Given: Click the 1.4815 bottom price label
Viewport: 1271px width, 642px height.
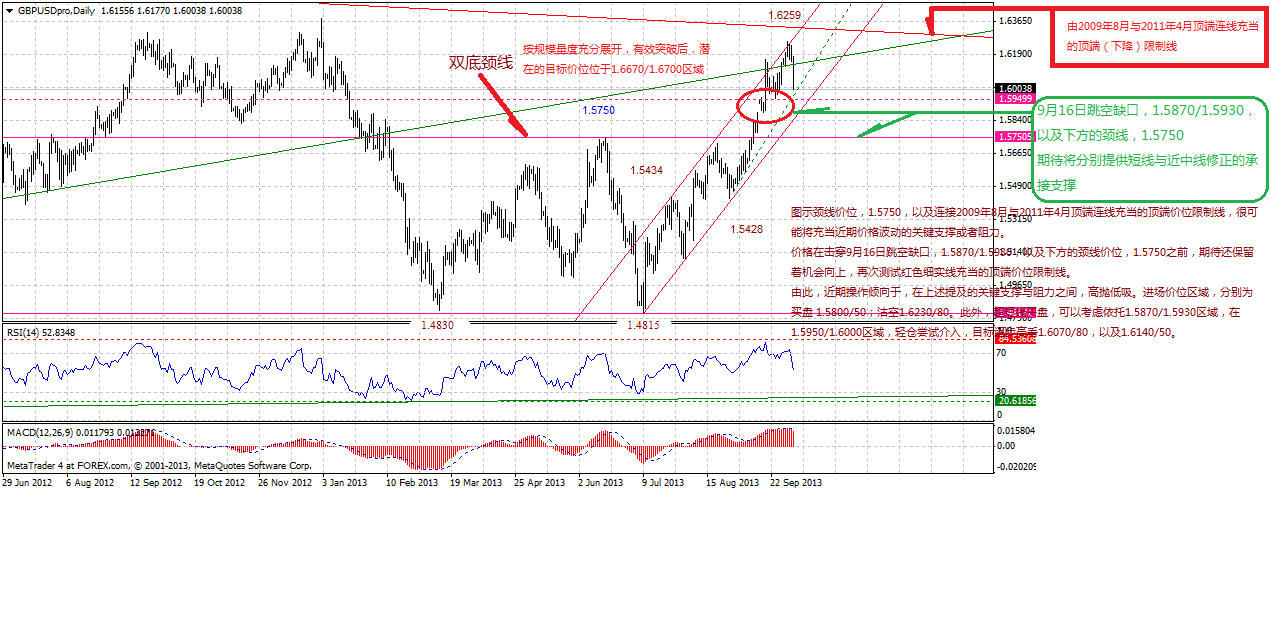Looking at the screenshot, I should click(643, 325).
